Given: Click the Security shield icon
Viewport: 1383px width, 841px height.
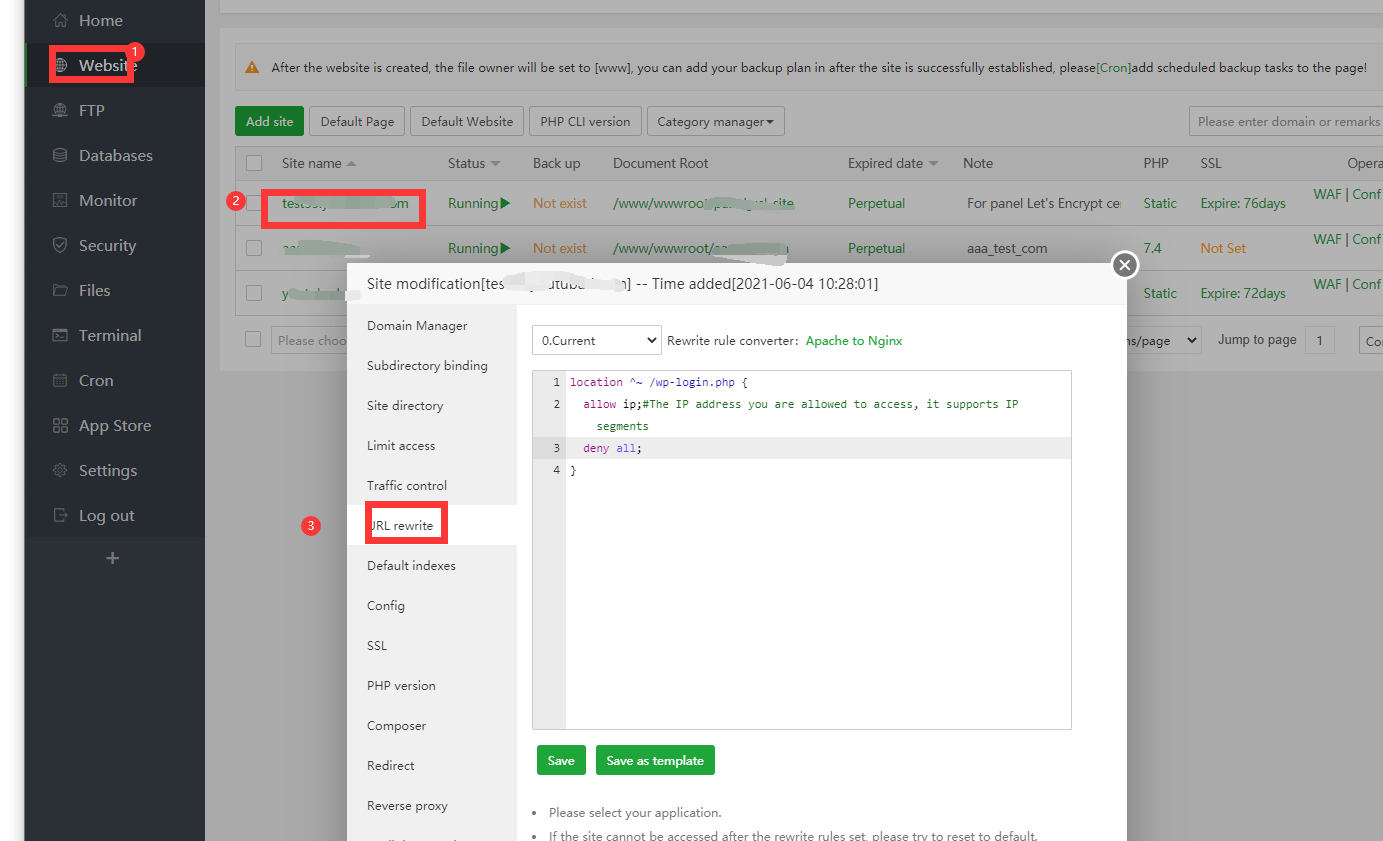Looking at the screenshot, I should (x=61, y=246).
